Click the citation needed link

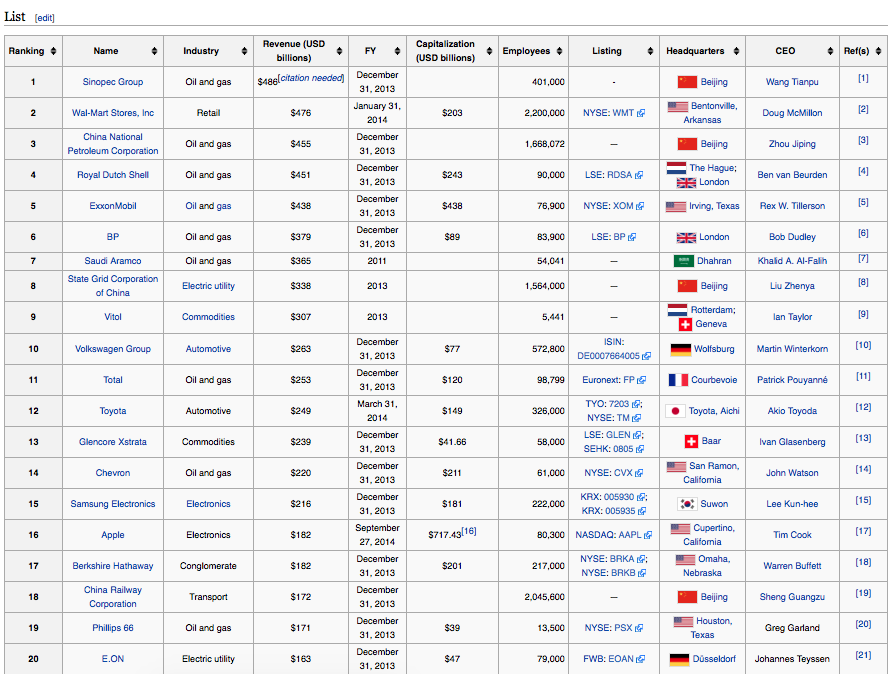point(312,78)
